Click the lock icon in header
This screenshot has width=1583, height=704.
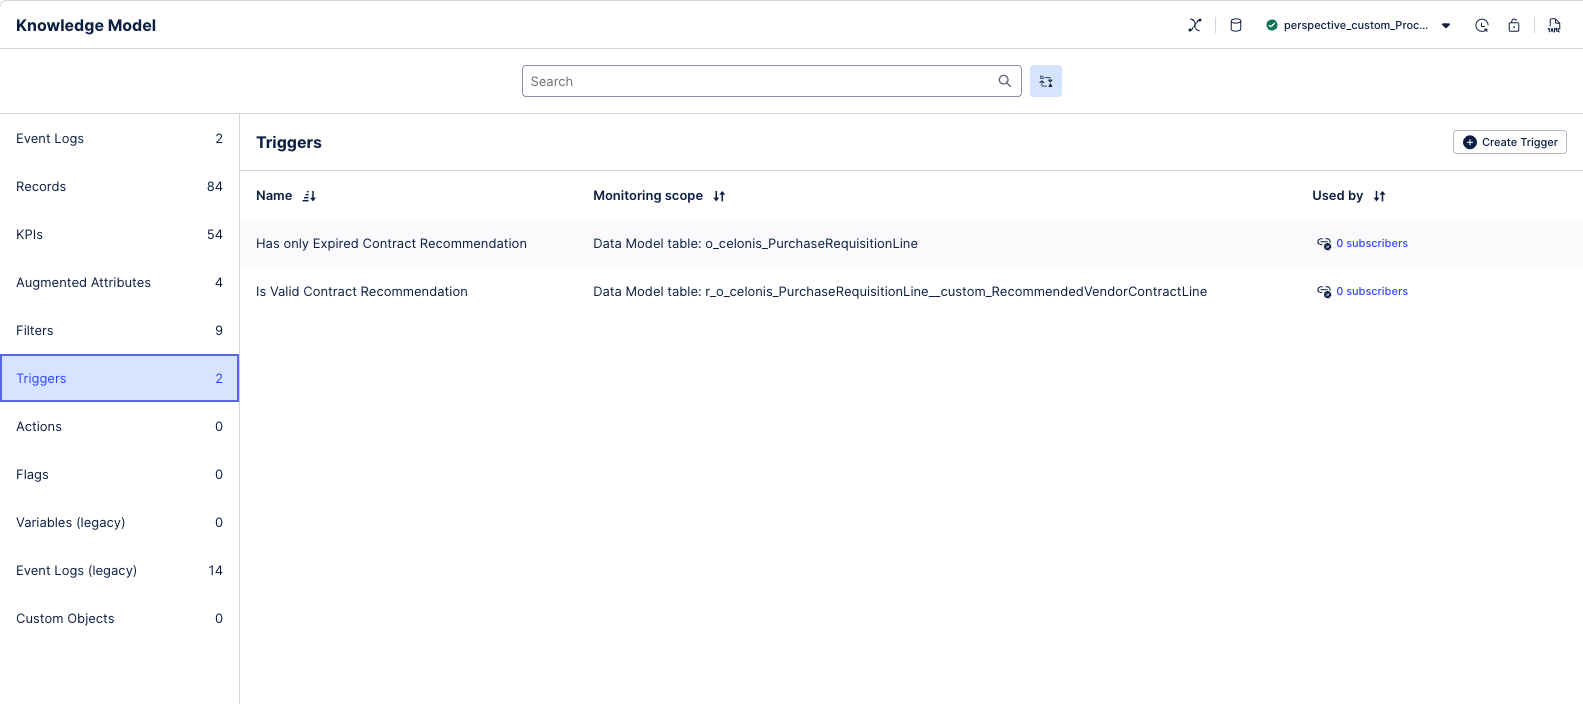click(1514, 25)
